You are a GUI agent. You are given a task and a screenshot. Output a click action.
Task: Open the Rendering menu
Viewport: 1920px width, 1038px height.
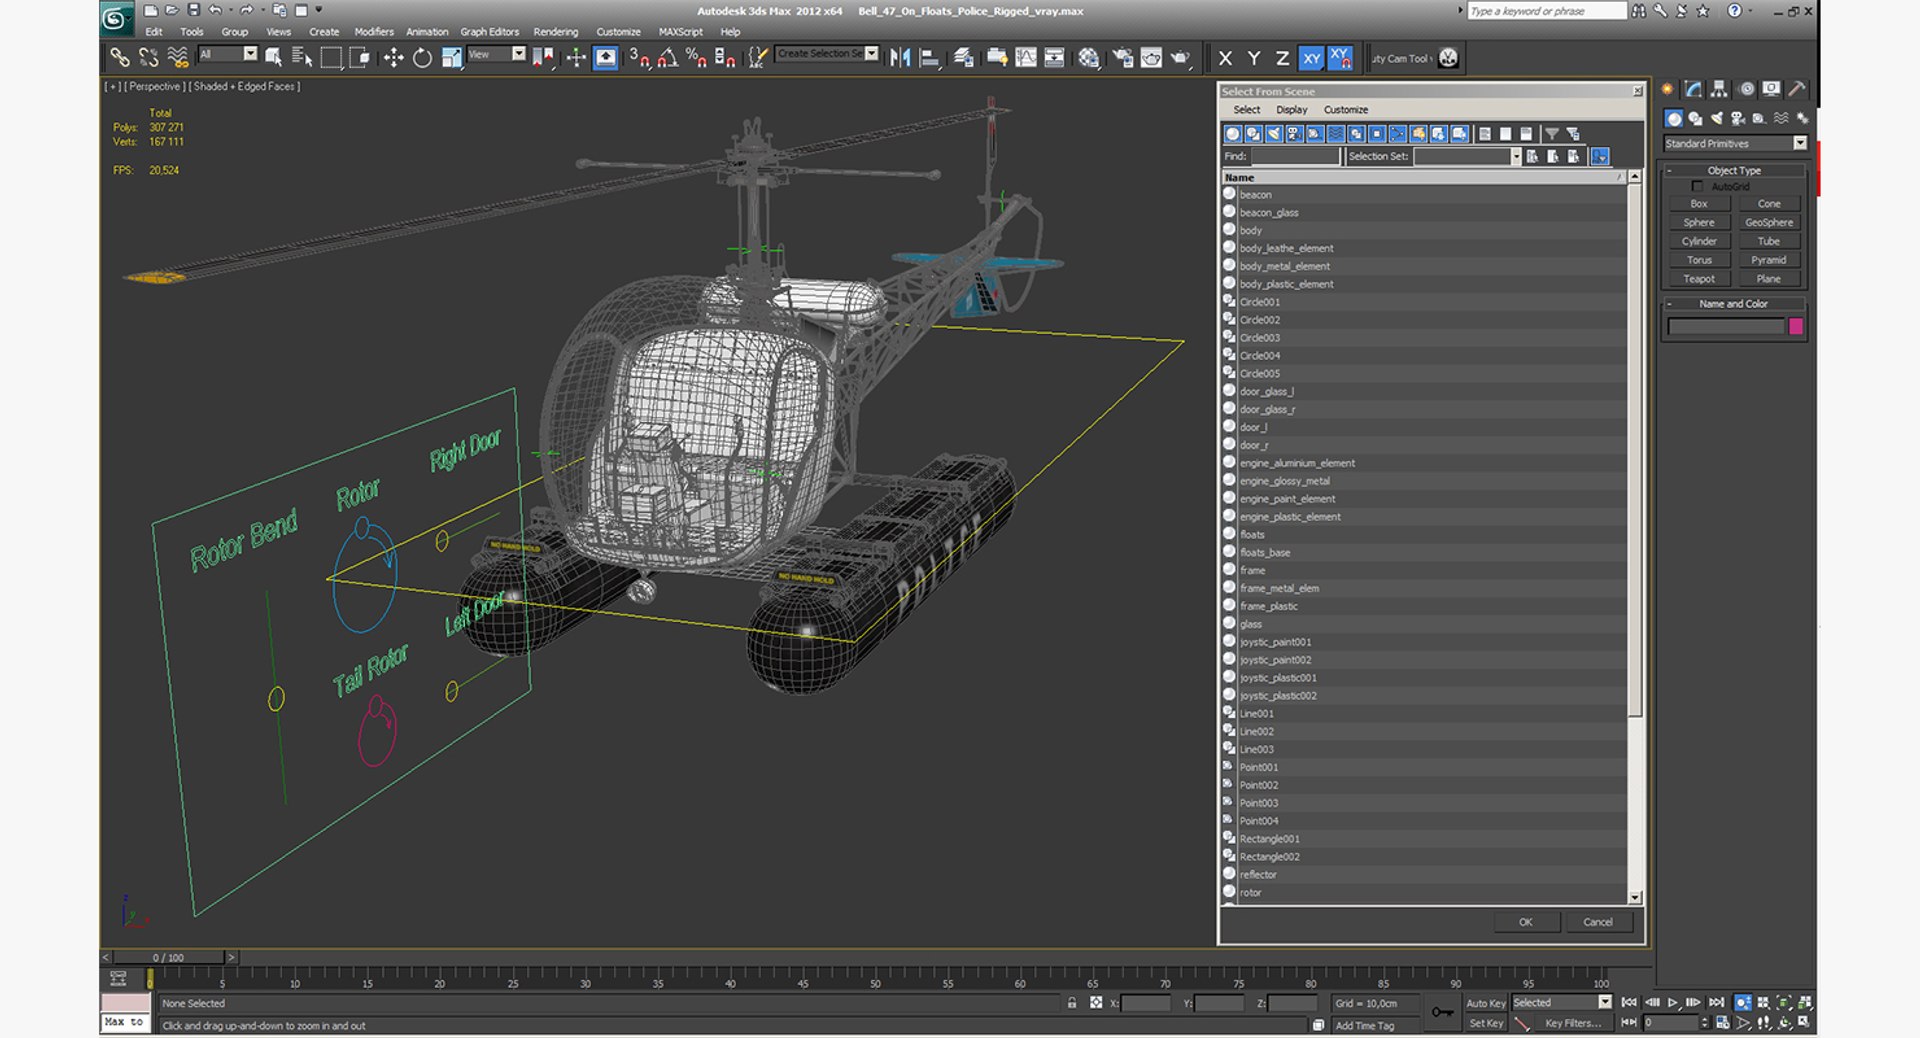point(555,32)
